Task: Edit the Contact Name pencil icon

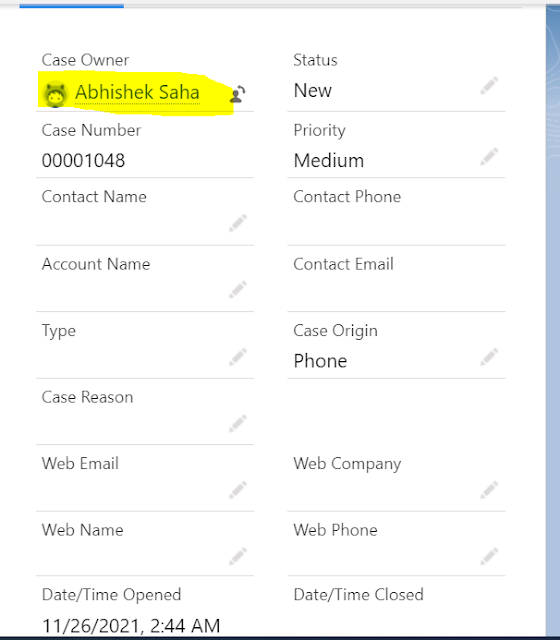Action: [x=238, y=223]
